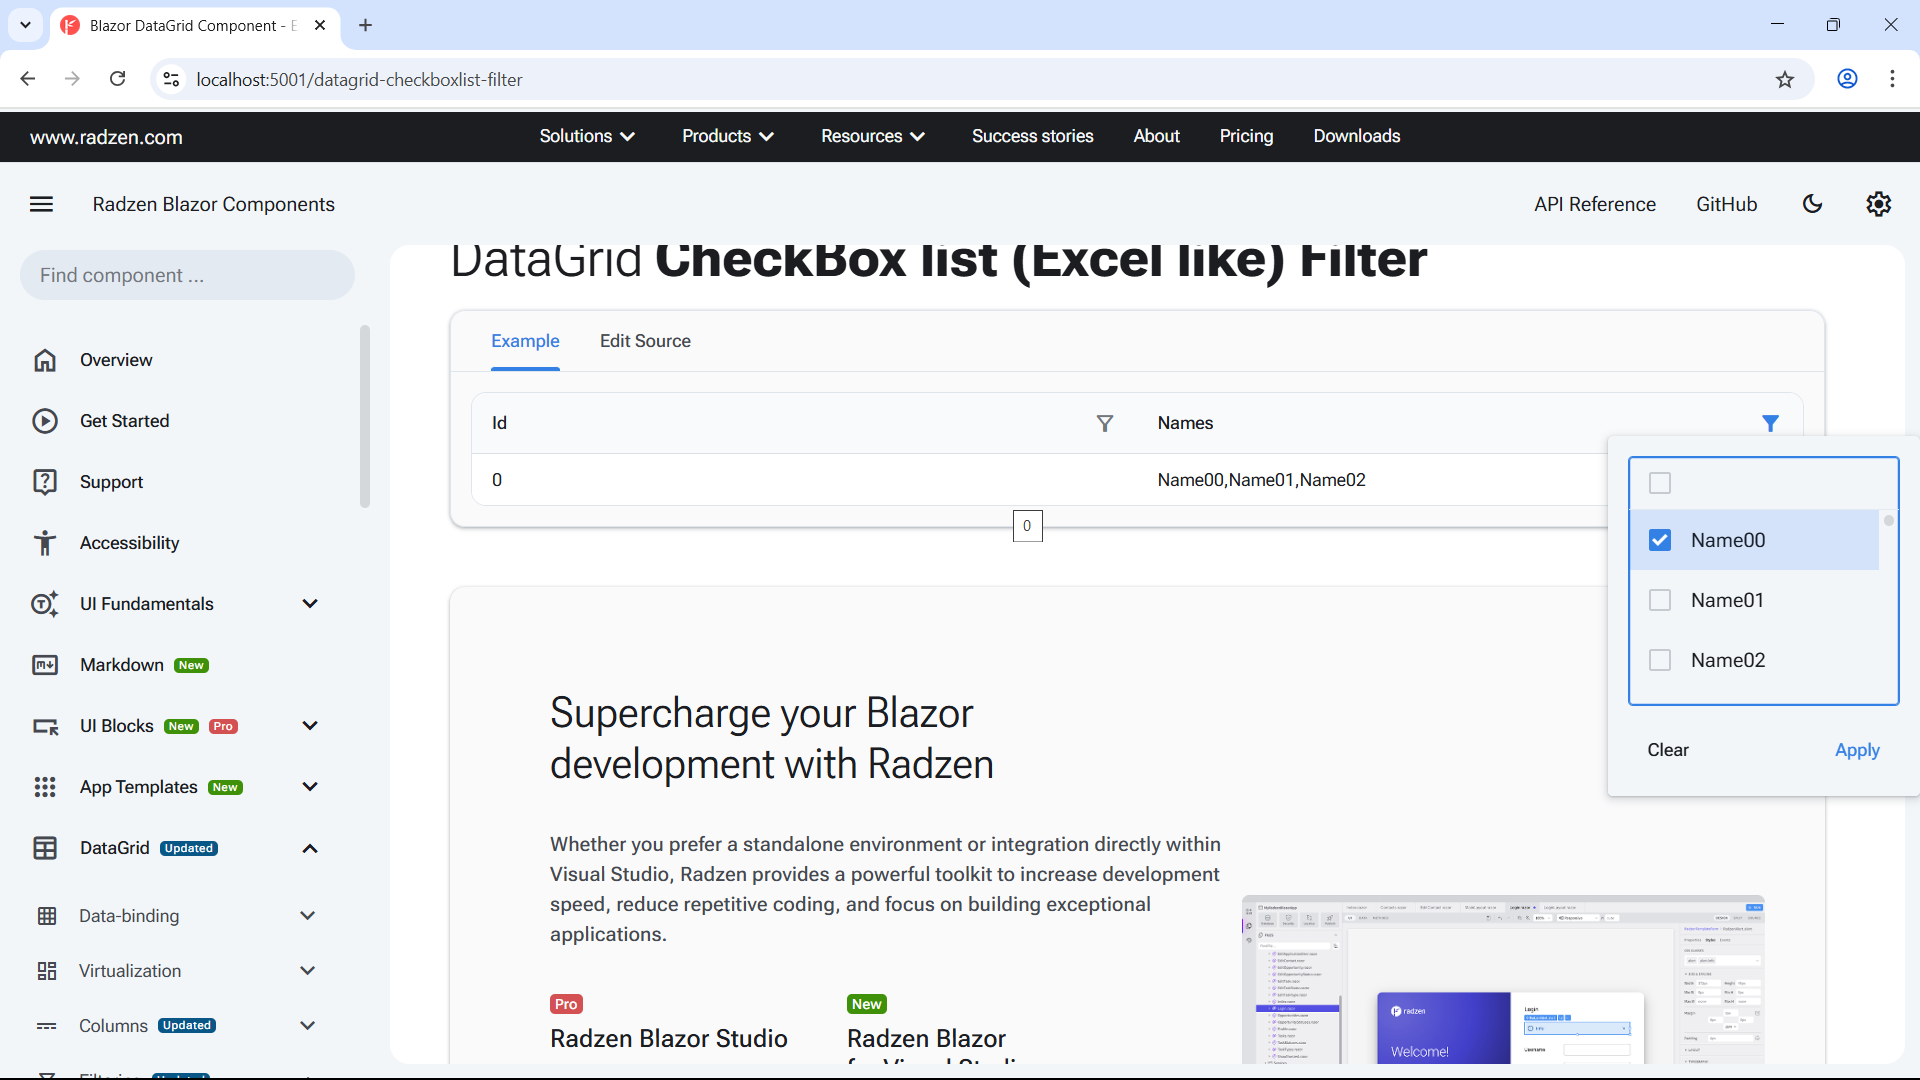Enable the select-all checkbox in filter popup

tap(1661, 483)
